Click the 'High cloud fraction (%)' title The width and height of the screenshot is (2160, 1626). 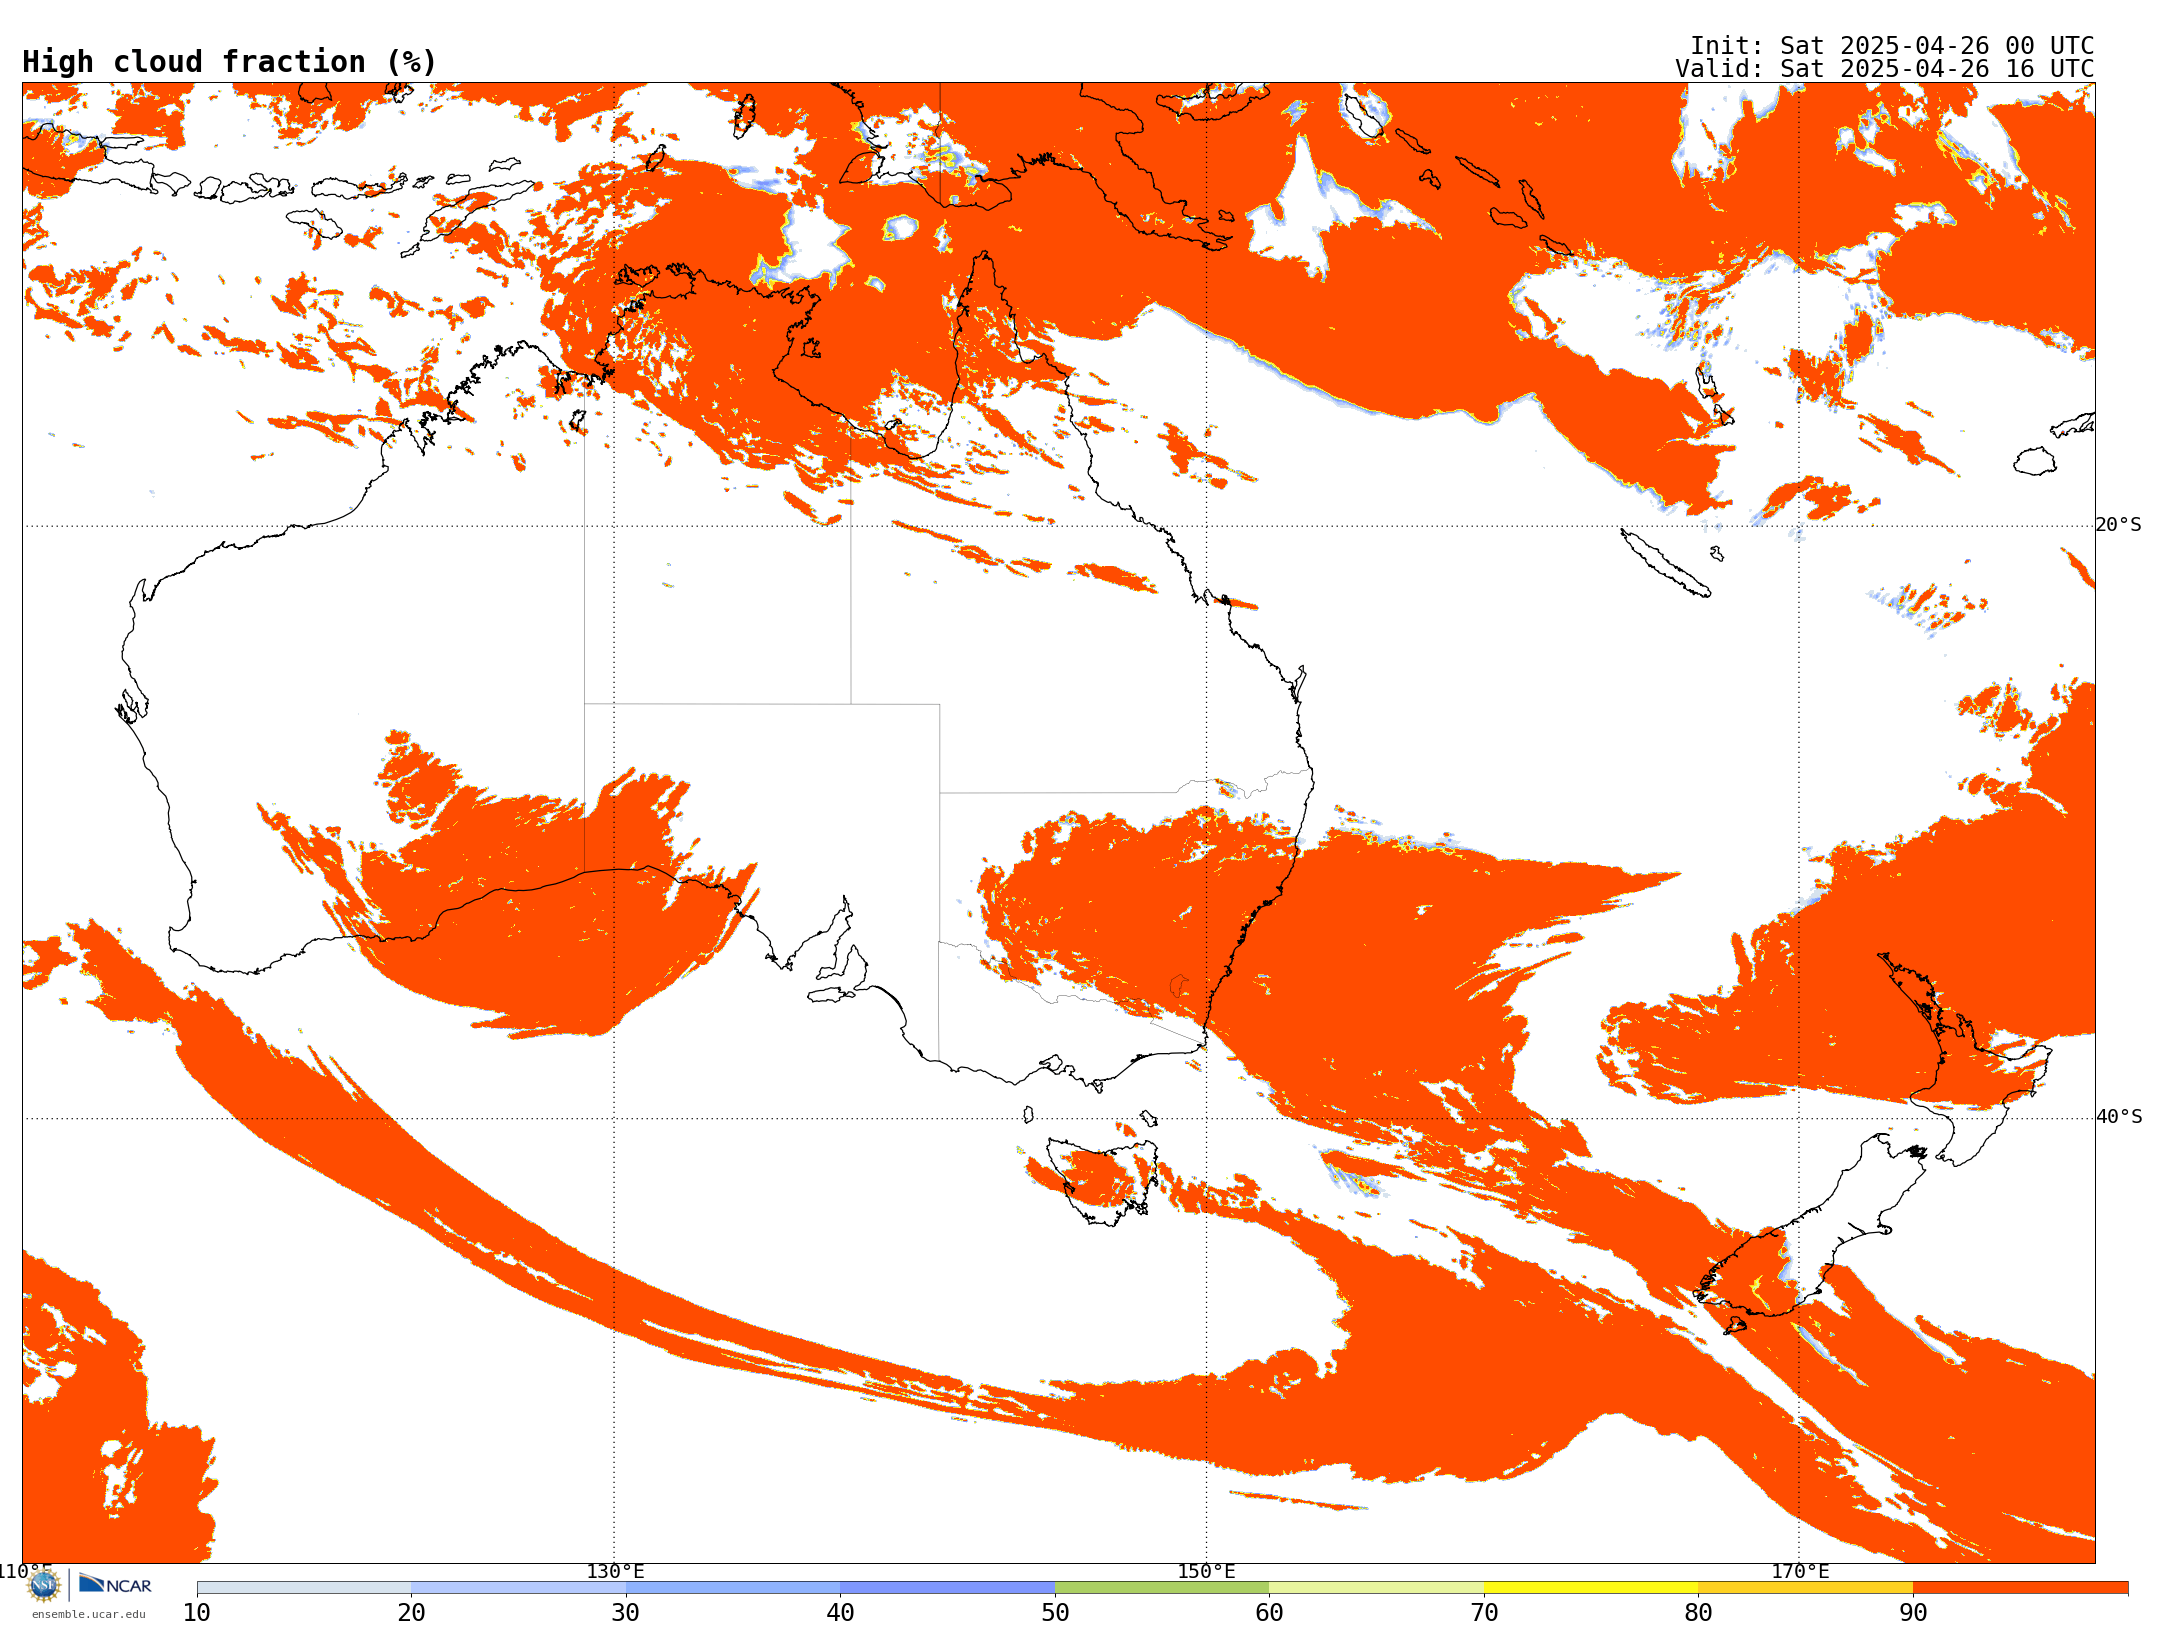click(230, 62)
